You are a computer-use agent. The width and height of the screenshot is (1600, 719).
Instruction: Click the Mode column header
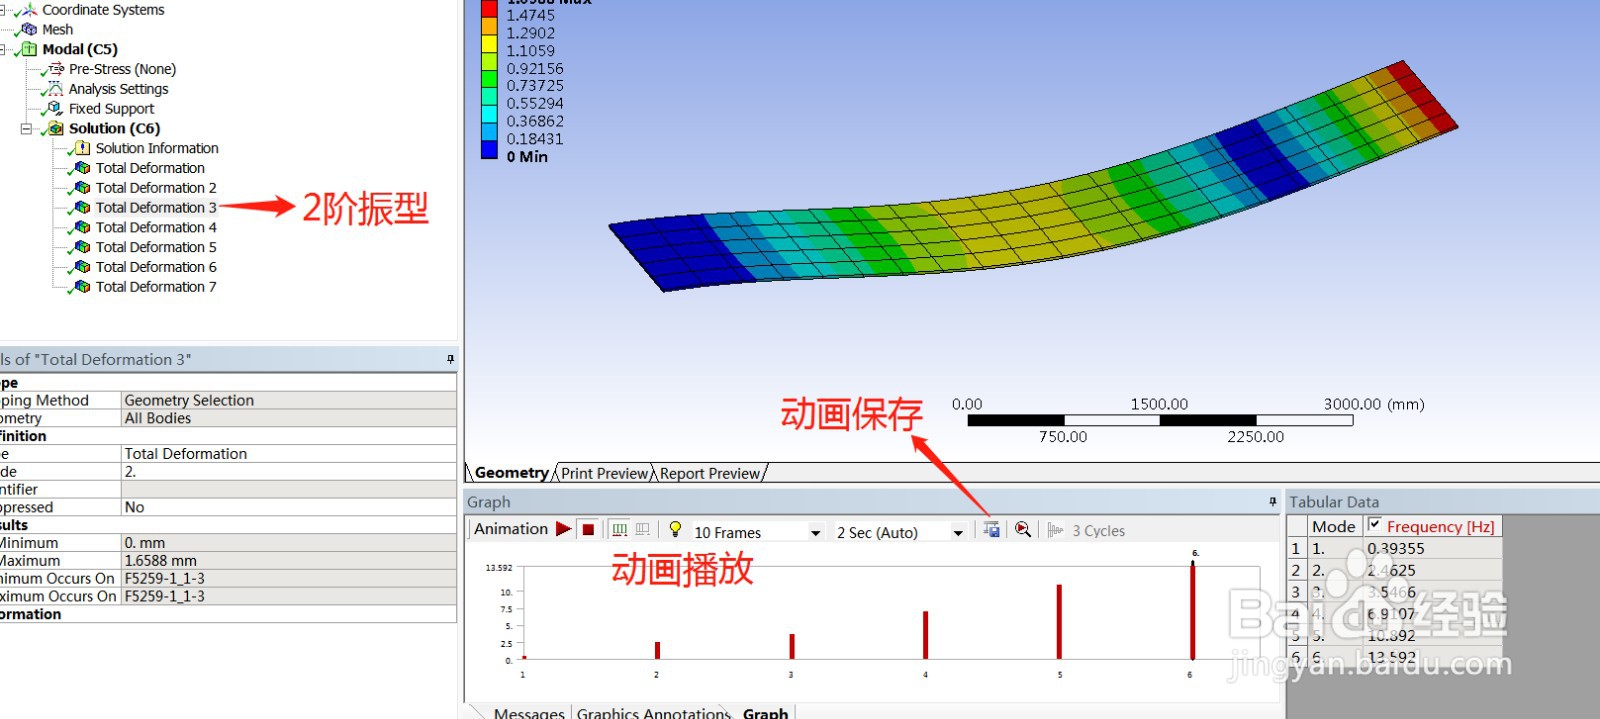pyautogui.click(x=1334, y=526)
